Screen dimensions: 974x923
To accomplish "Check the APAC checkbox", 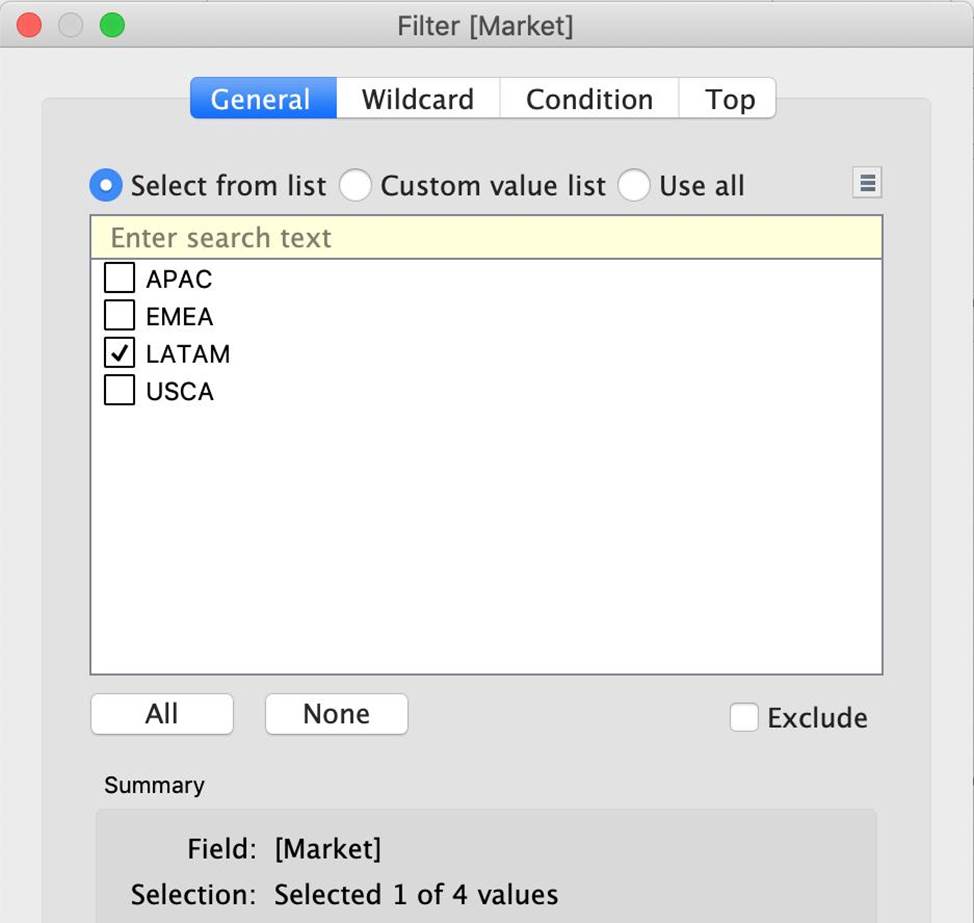I will 119,278.
